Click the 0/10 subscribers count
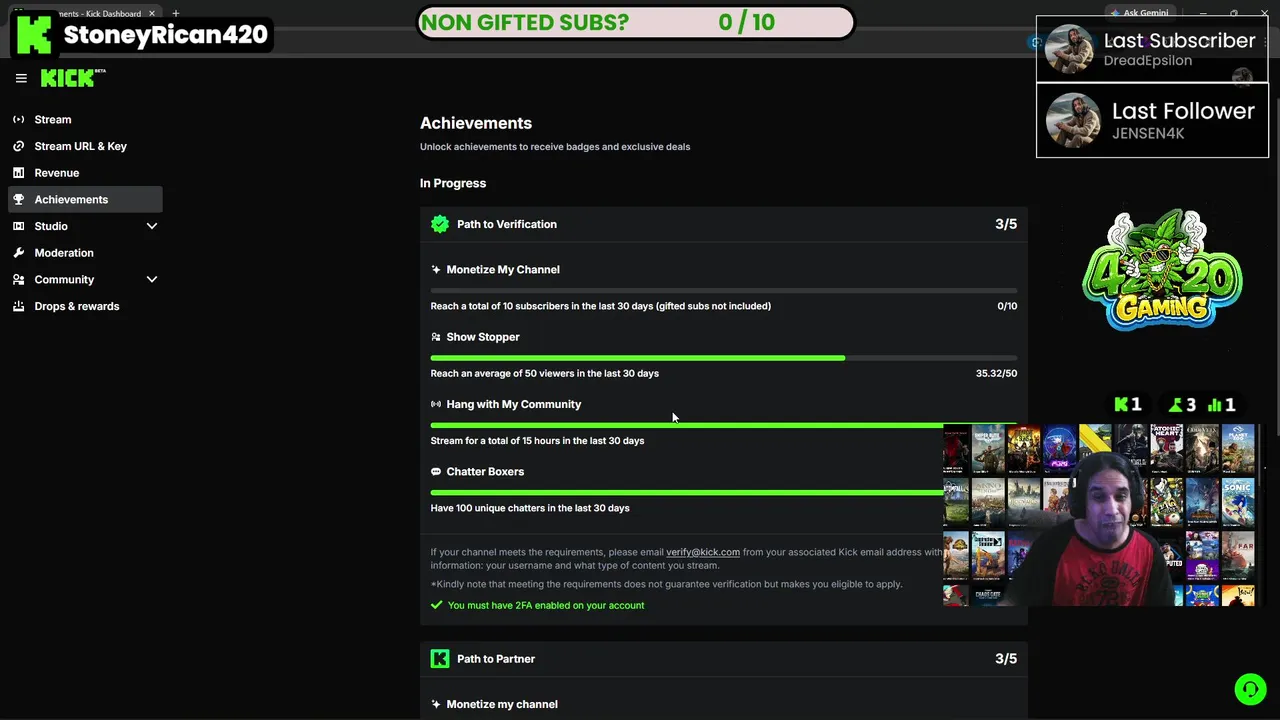Viewport: 1280px width, 720px height. pyautogui.click(x=1007, y=306)
